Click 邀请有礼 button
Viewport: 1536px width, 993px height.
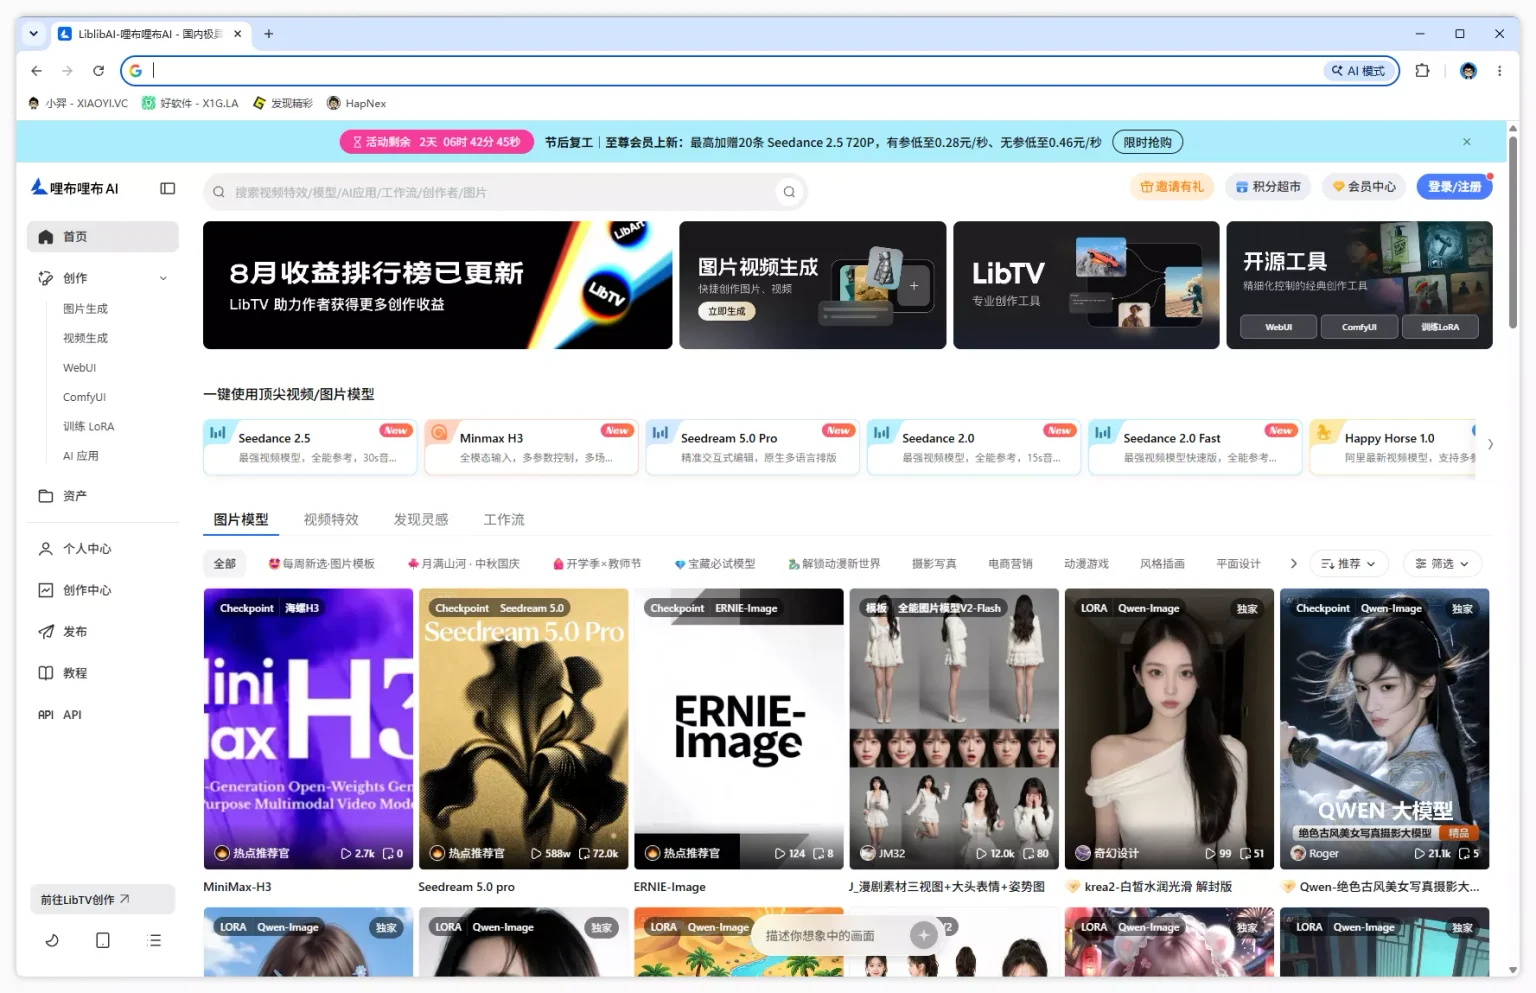tap(1172, 187)
